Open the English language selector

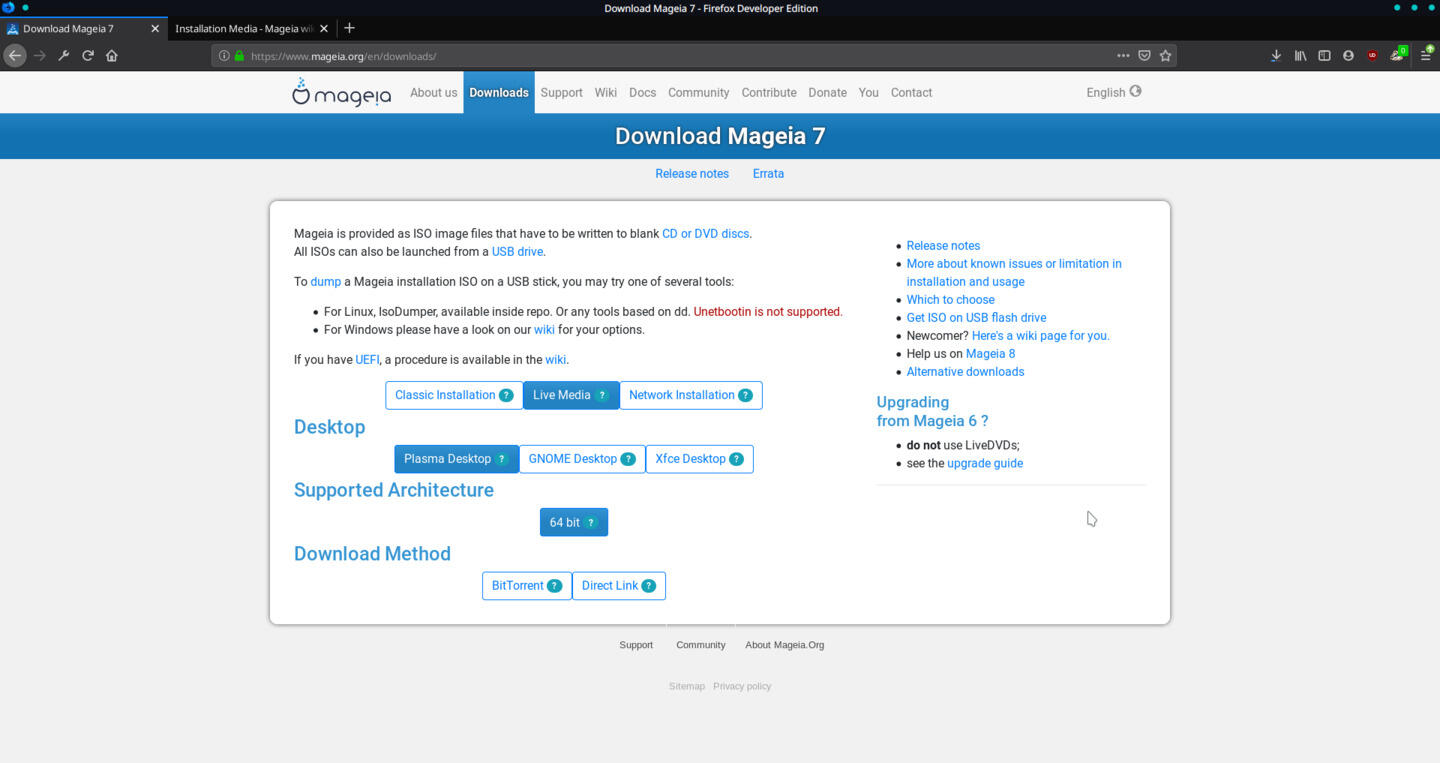click(1113, 92)
